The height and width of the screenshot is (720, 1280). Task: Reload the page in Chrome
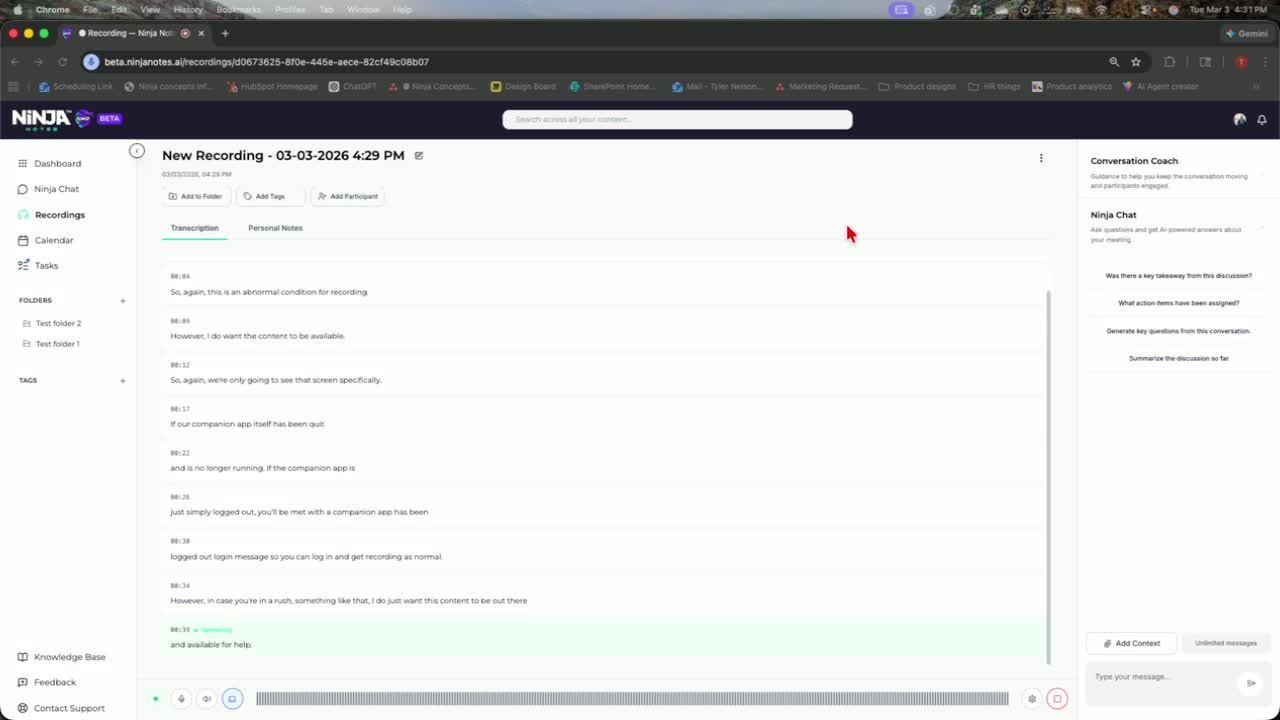pyautogui.click(x=62, y=62)
